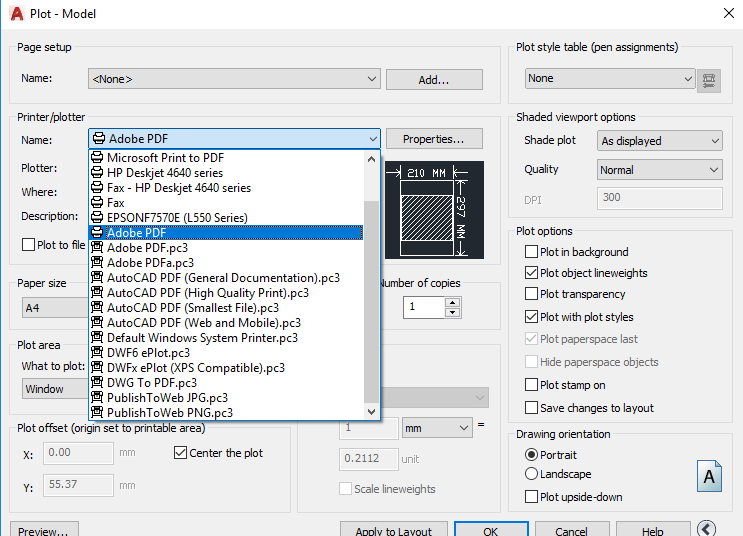The height and width of the screenshot is (536, 743).
Task: Select AutoCAD PDF (High Quality Print).pc3
Action: 226,293
